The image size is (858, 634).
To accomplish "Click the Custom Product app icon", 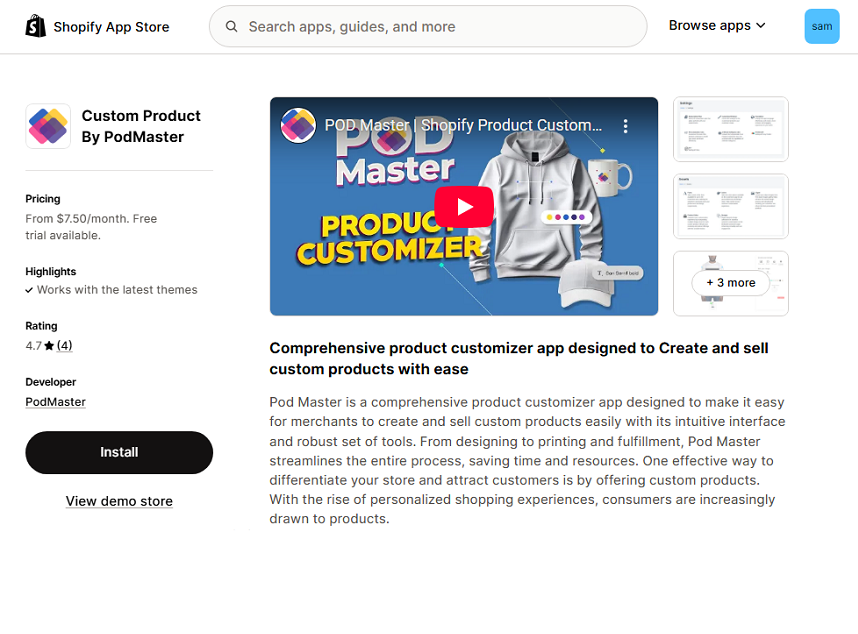I will [x=48, y=126].
